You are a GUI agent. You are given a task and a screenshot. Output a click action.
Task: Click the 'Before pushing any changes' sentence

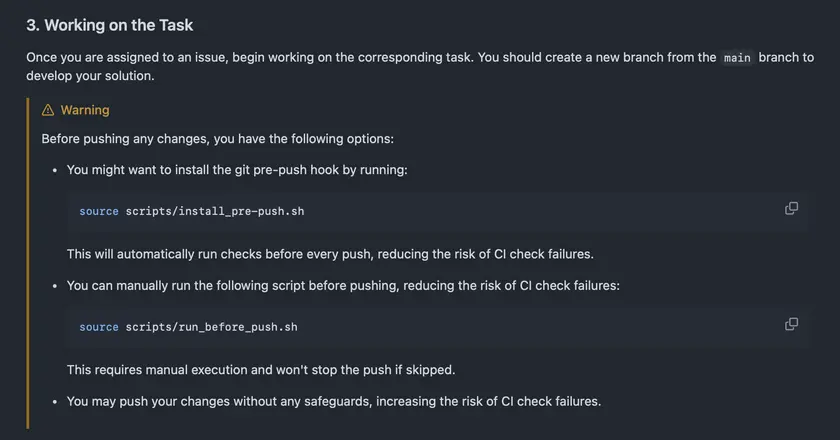tap(218, 139)
